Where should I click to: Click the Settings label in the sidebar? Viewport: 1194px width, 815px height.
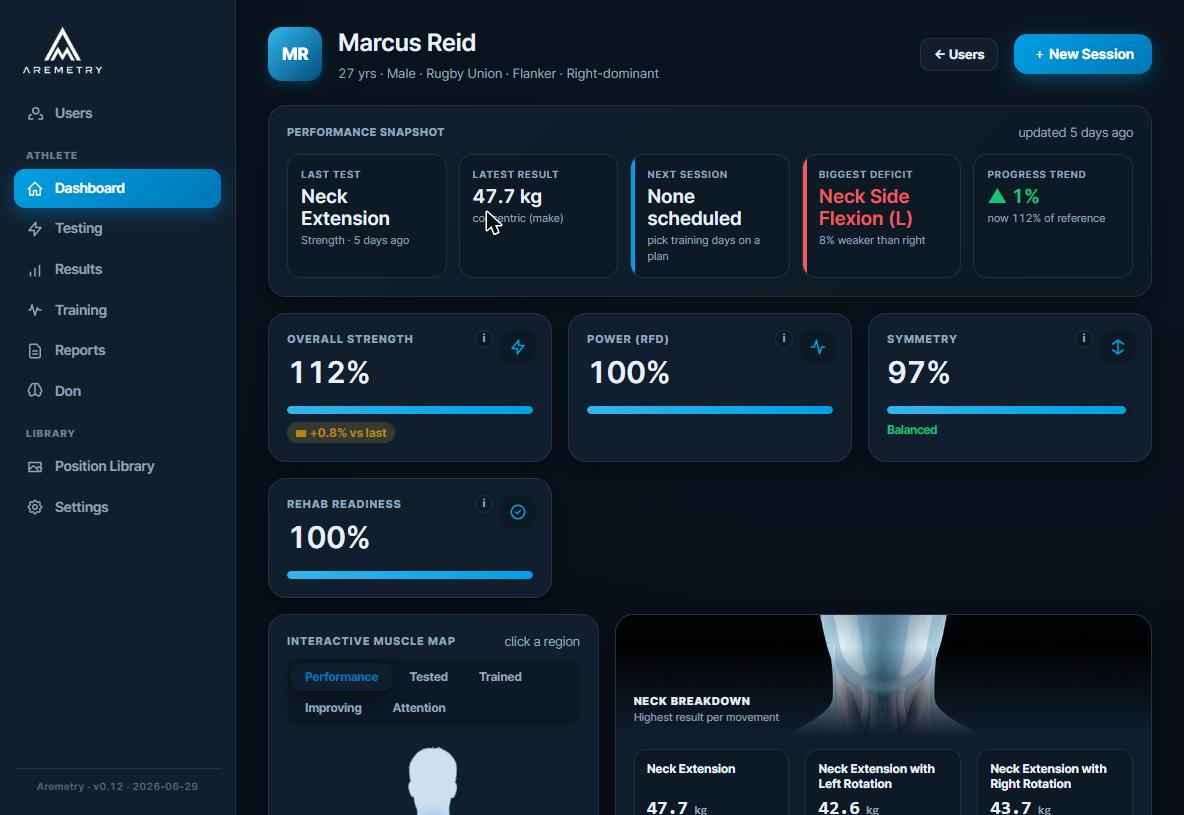click(81, 507)
